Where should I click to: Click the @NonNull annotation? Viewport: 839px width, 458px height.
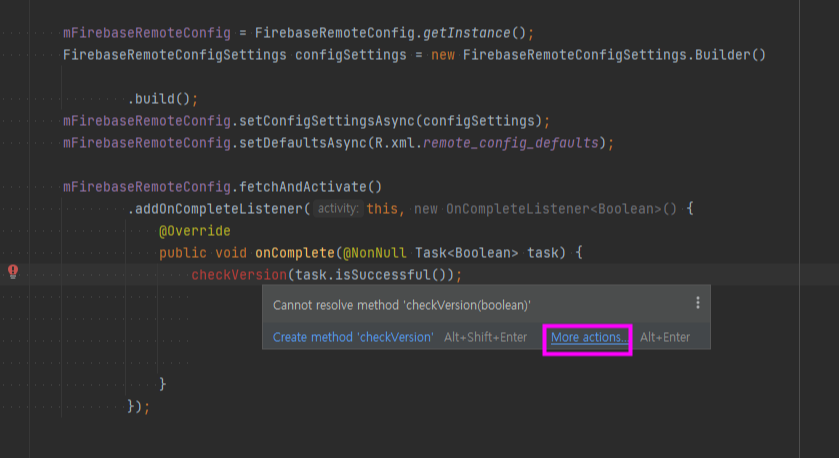click(x=375, y=253)
